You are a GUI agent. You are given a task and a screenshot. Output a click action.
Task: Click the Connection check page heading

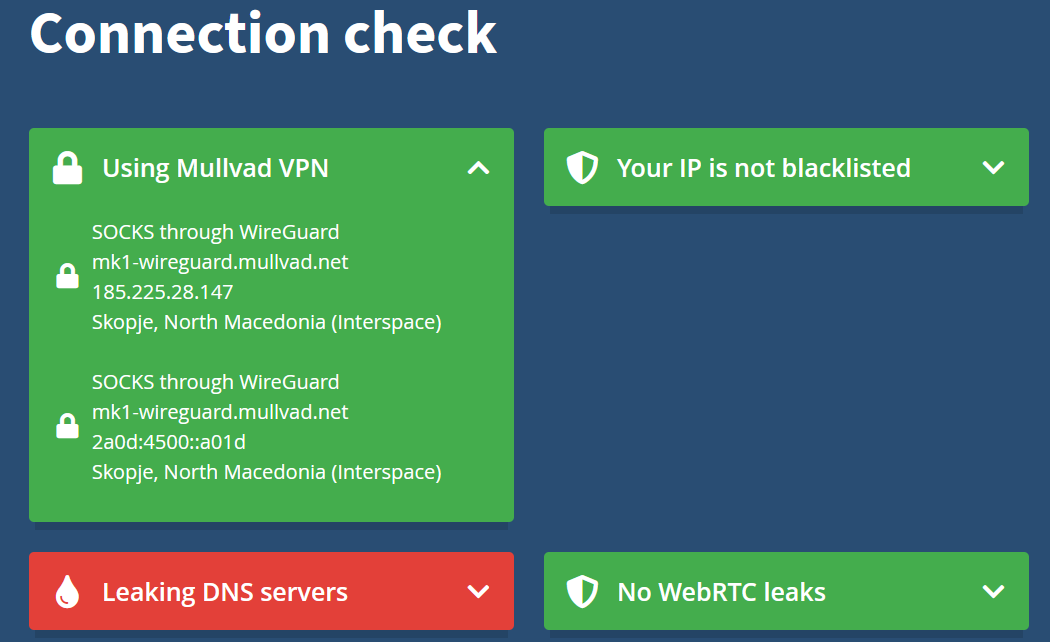click(x=263, y=34)
